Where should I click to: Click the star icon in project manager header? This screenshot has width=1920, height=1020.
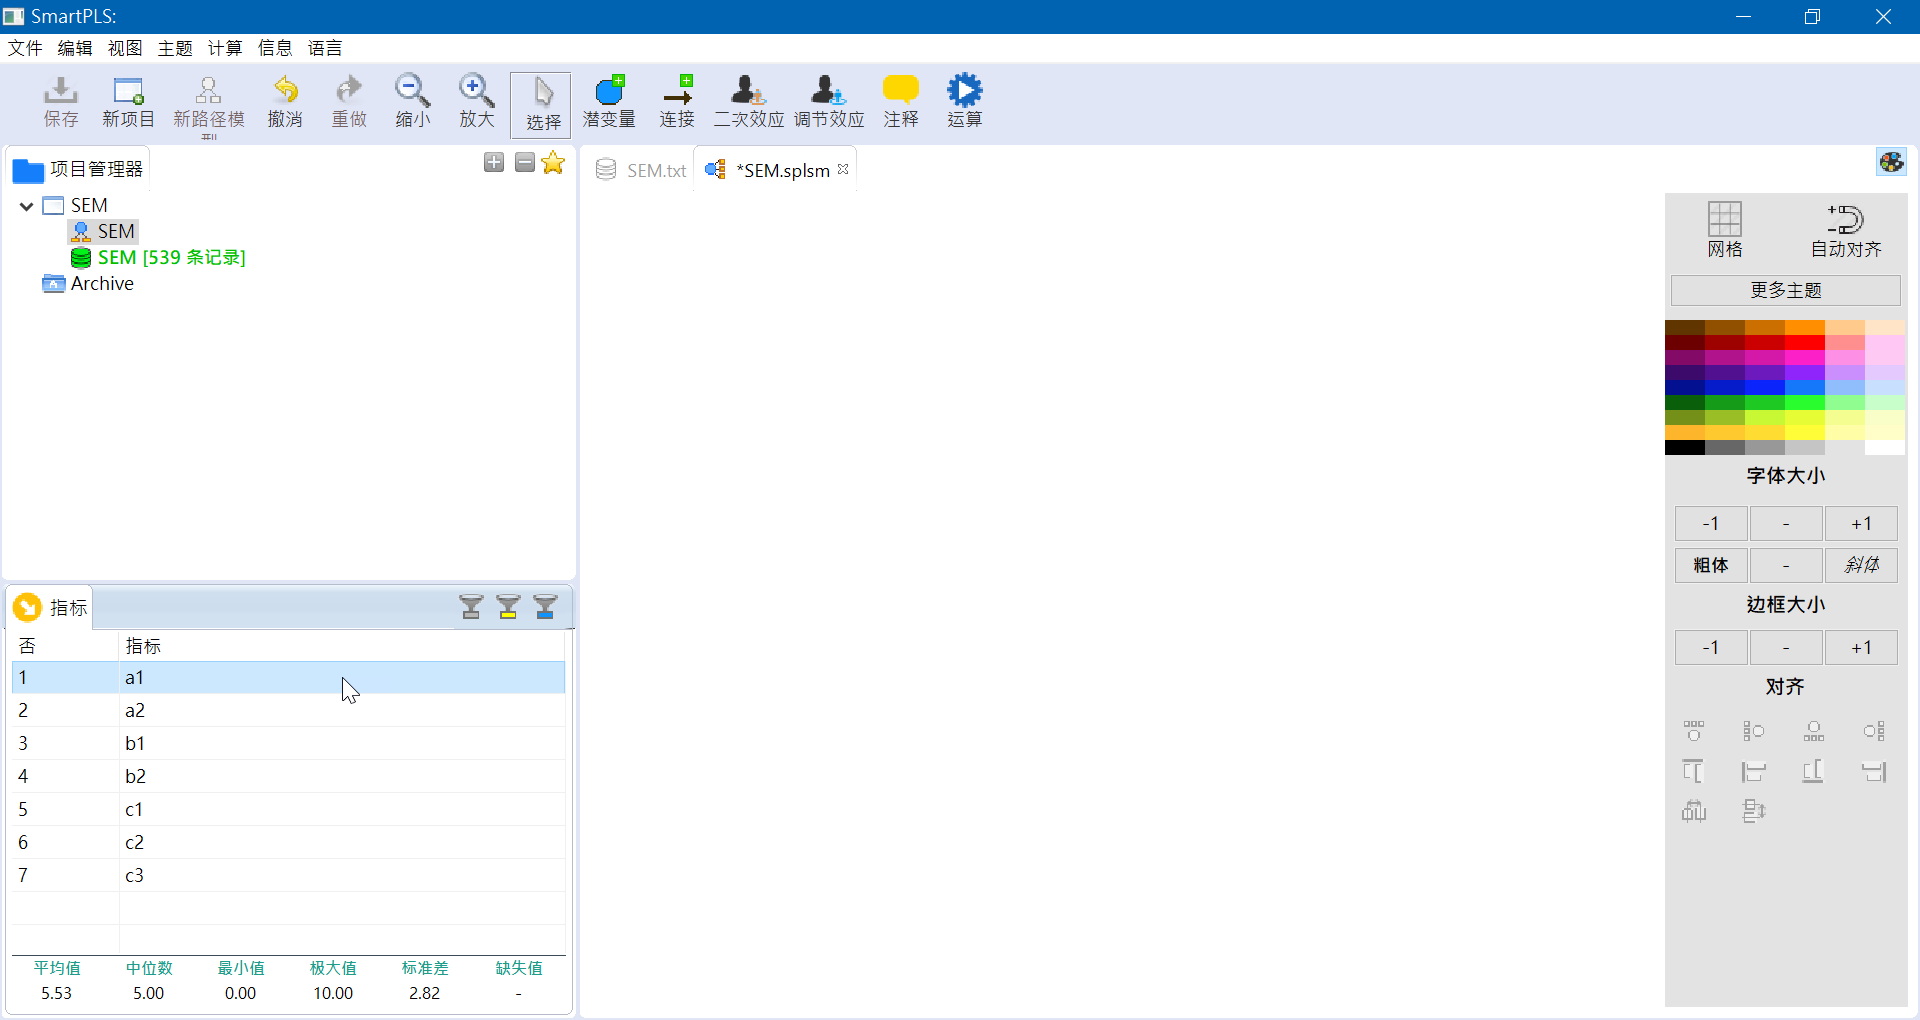pyautogui.click(x=553, y=162)
